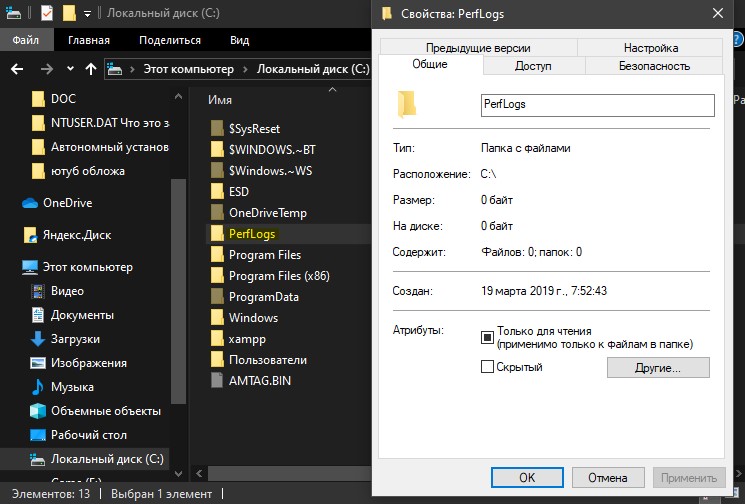Open the Доступ tab in properties

[533, 66]
